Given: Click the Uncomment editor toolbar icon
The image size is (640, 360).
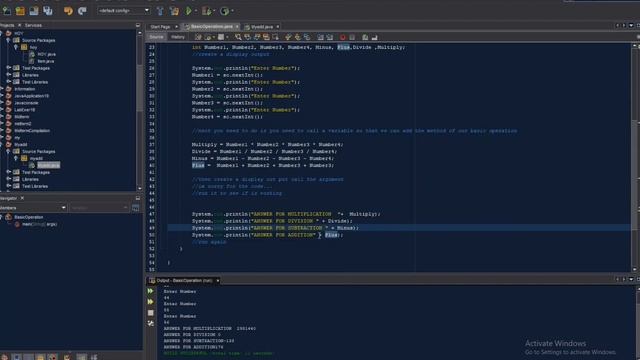Looking at the screenshot, I should coord(374,37).
